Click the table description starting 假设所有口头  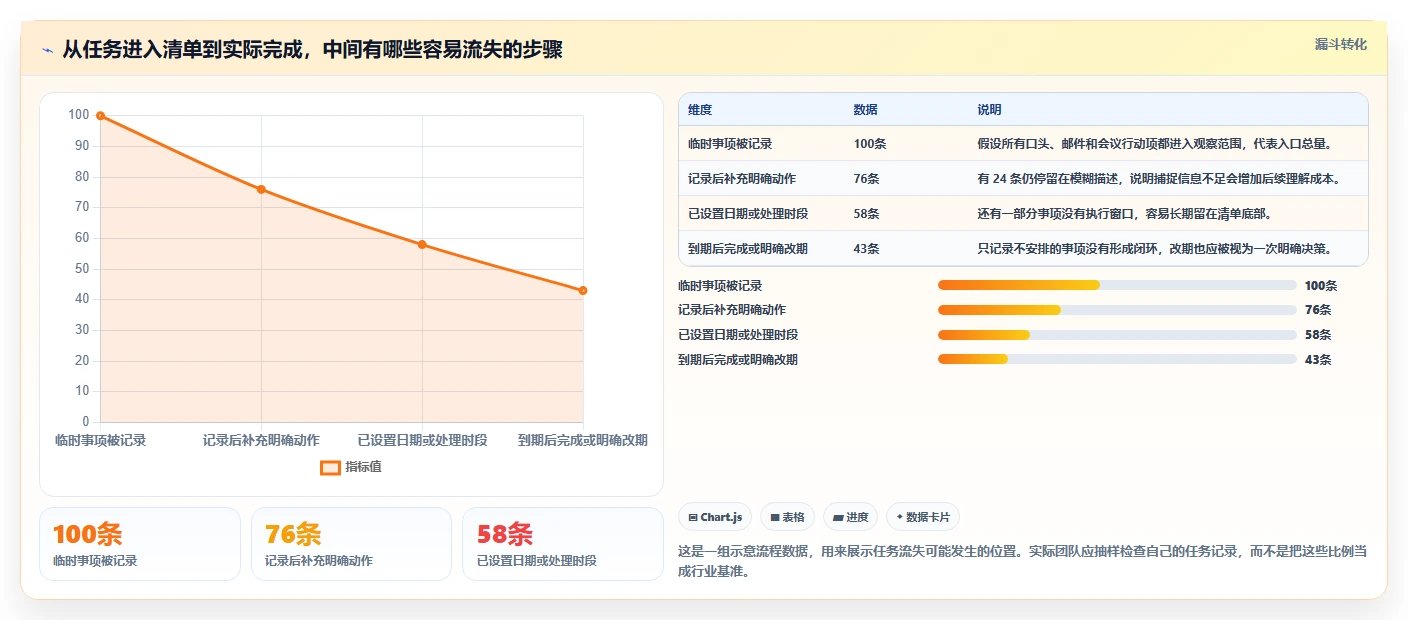tap(1155, 144)
